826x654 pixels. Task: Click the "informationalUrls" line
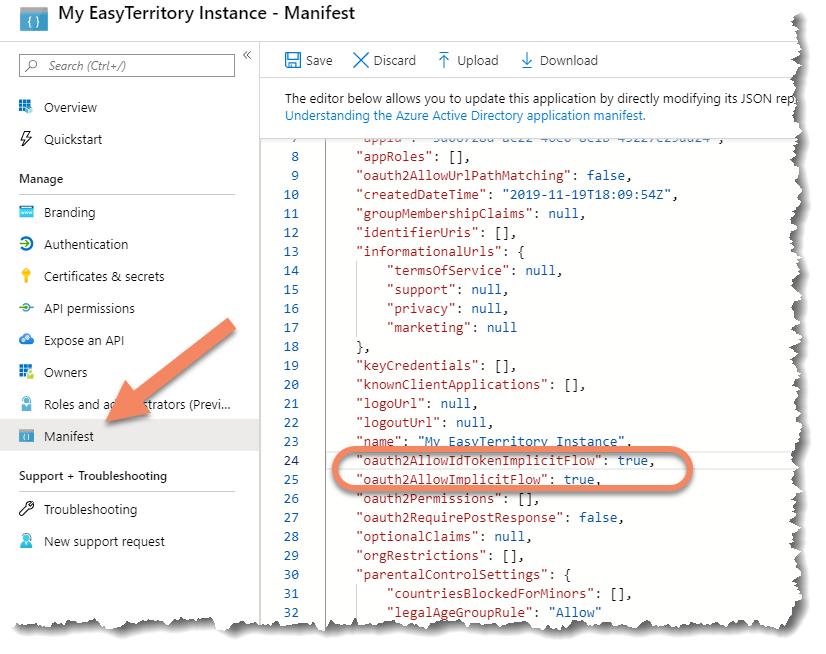pos(440,251)
